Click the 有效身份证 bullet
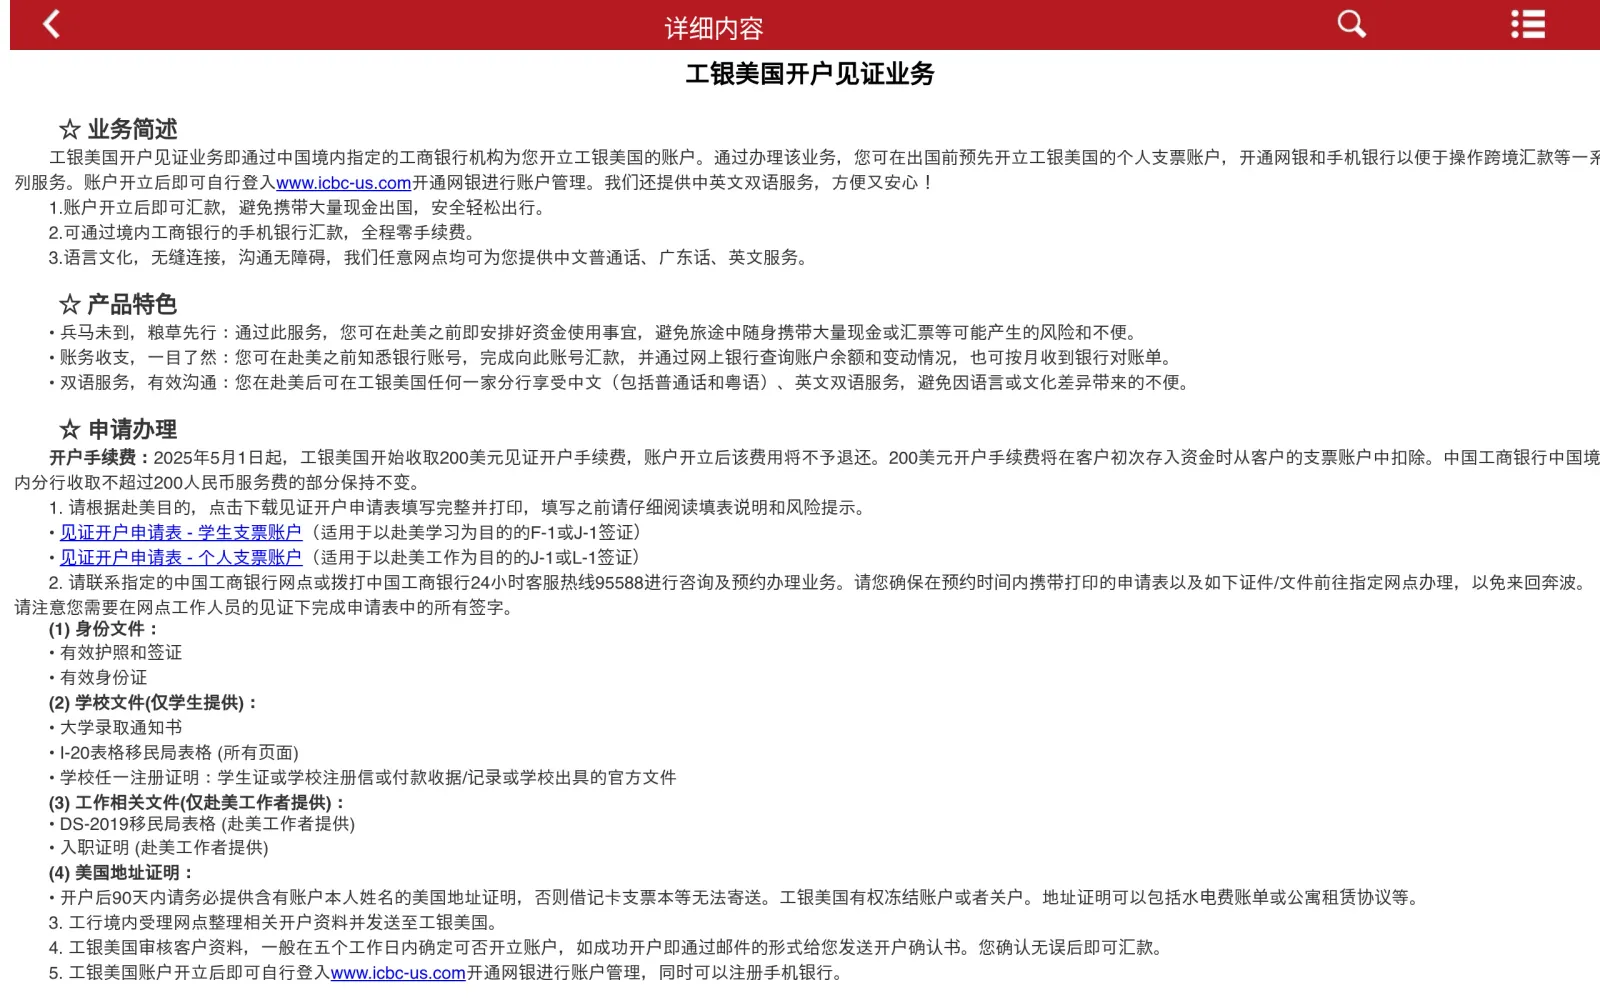The height and width of the screenshot is (1000, 1600). [x=98, y=678]
